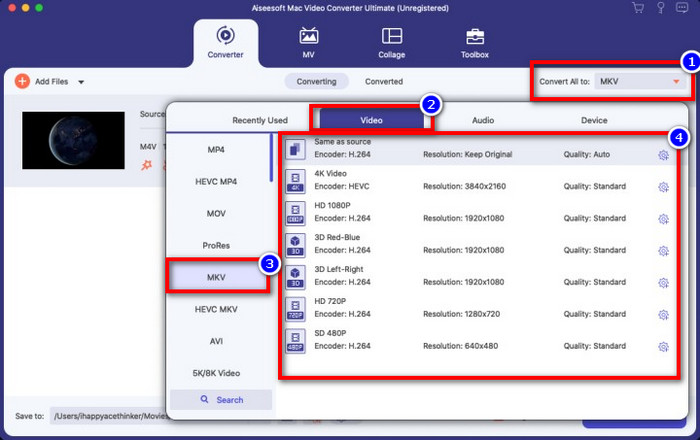Click the search magnifier icon
The height and width of the screenshot is (440, 700).
204,399
